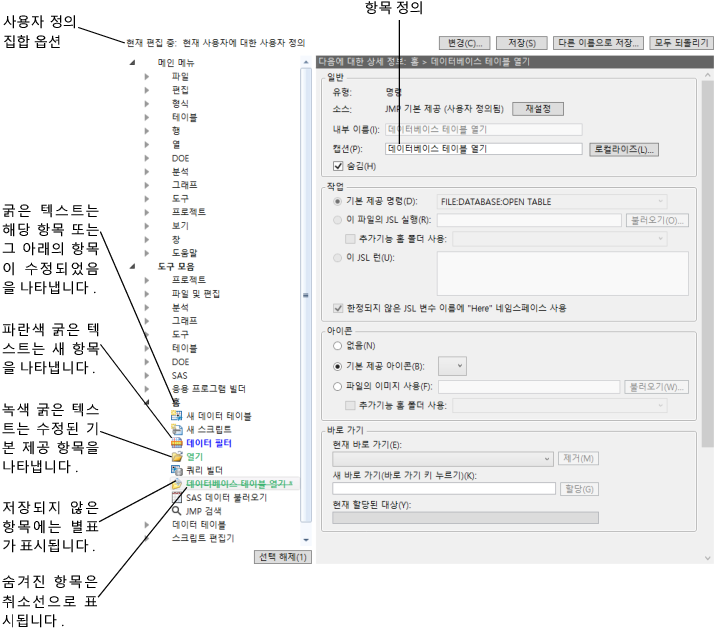Select 보기 in the main menu tree
The image size is (719, 628).
pyautogui.click(x=180, y=226)
